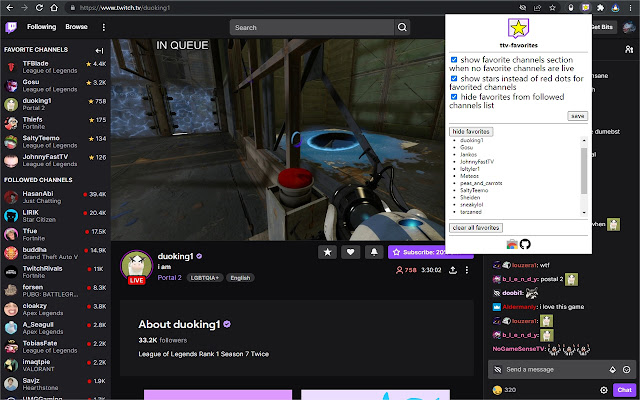Click the English tag

point(240,278)
